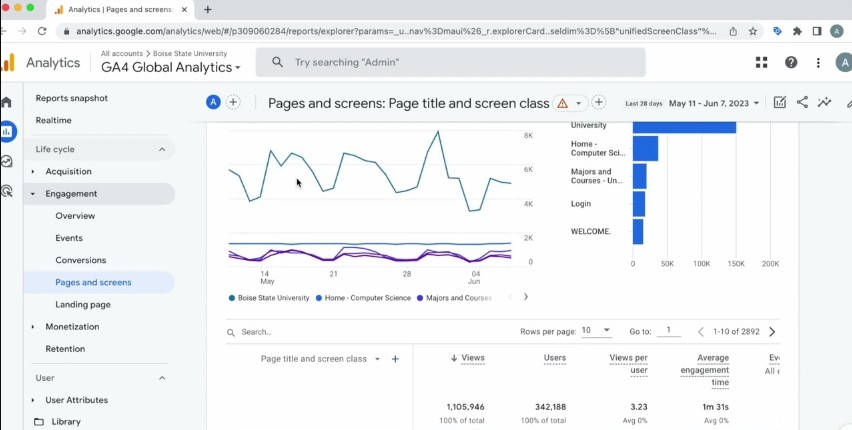Add comparison plus icon beside All Users

point(233,102)
